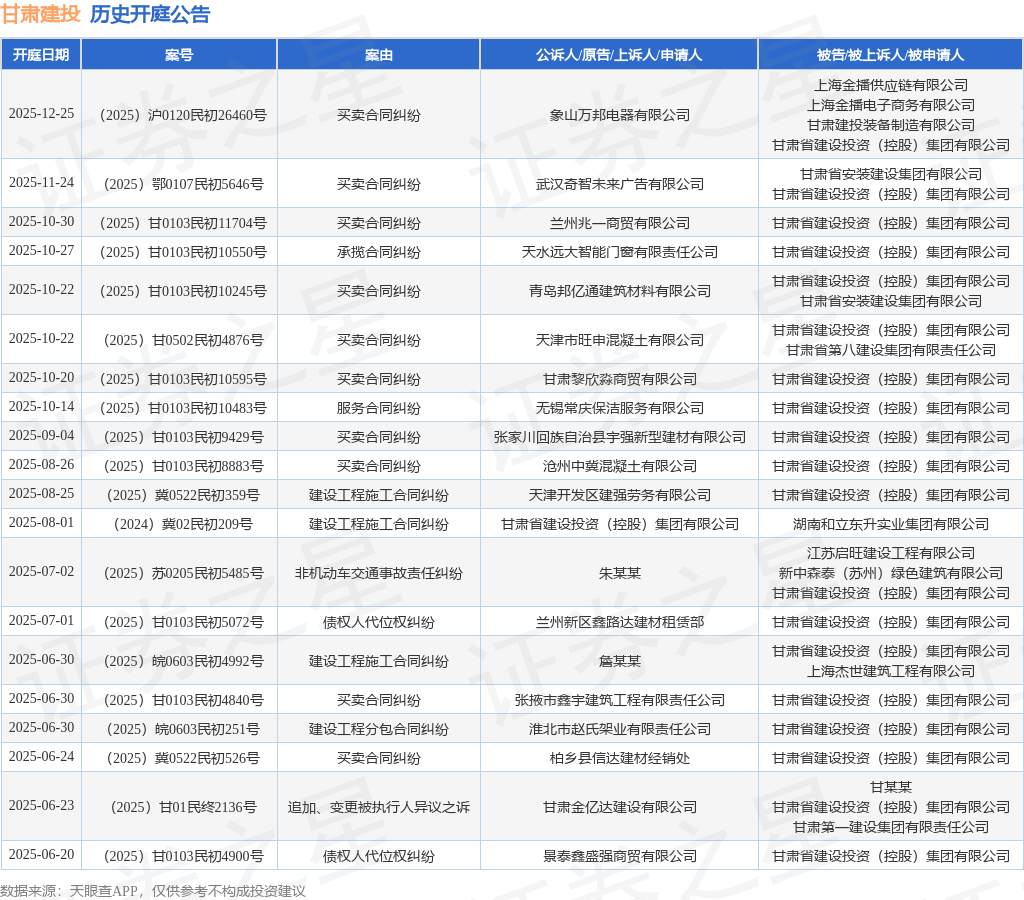Click plaintiff 兰州兆一商贸有限公司
The width and height of the screenshot is (1024, 900).
(x=620, y=223)
